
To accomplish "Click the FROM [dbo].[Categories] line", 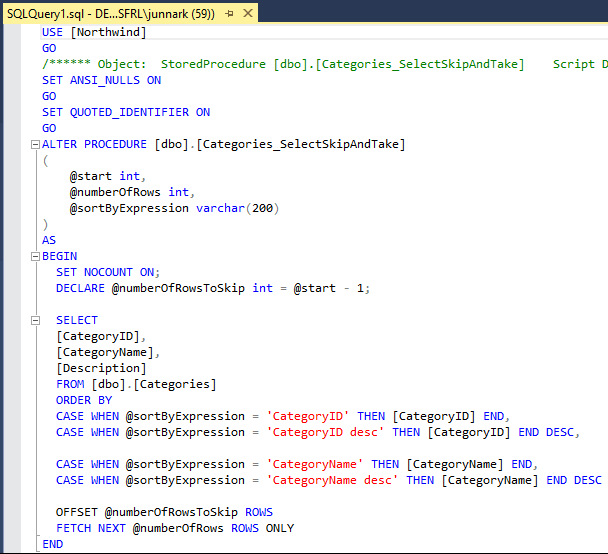I will tap(136, 384).
